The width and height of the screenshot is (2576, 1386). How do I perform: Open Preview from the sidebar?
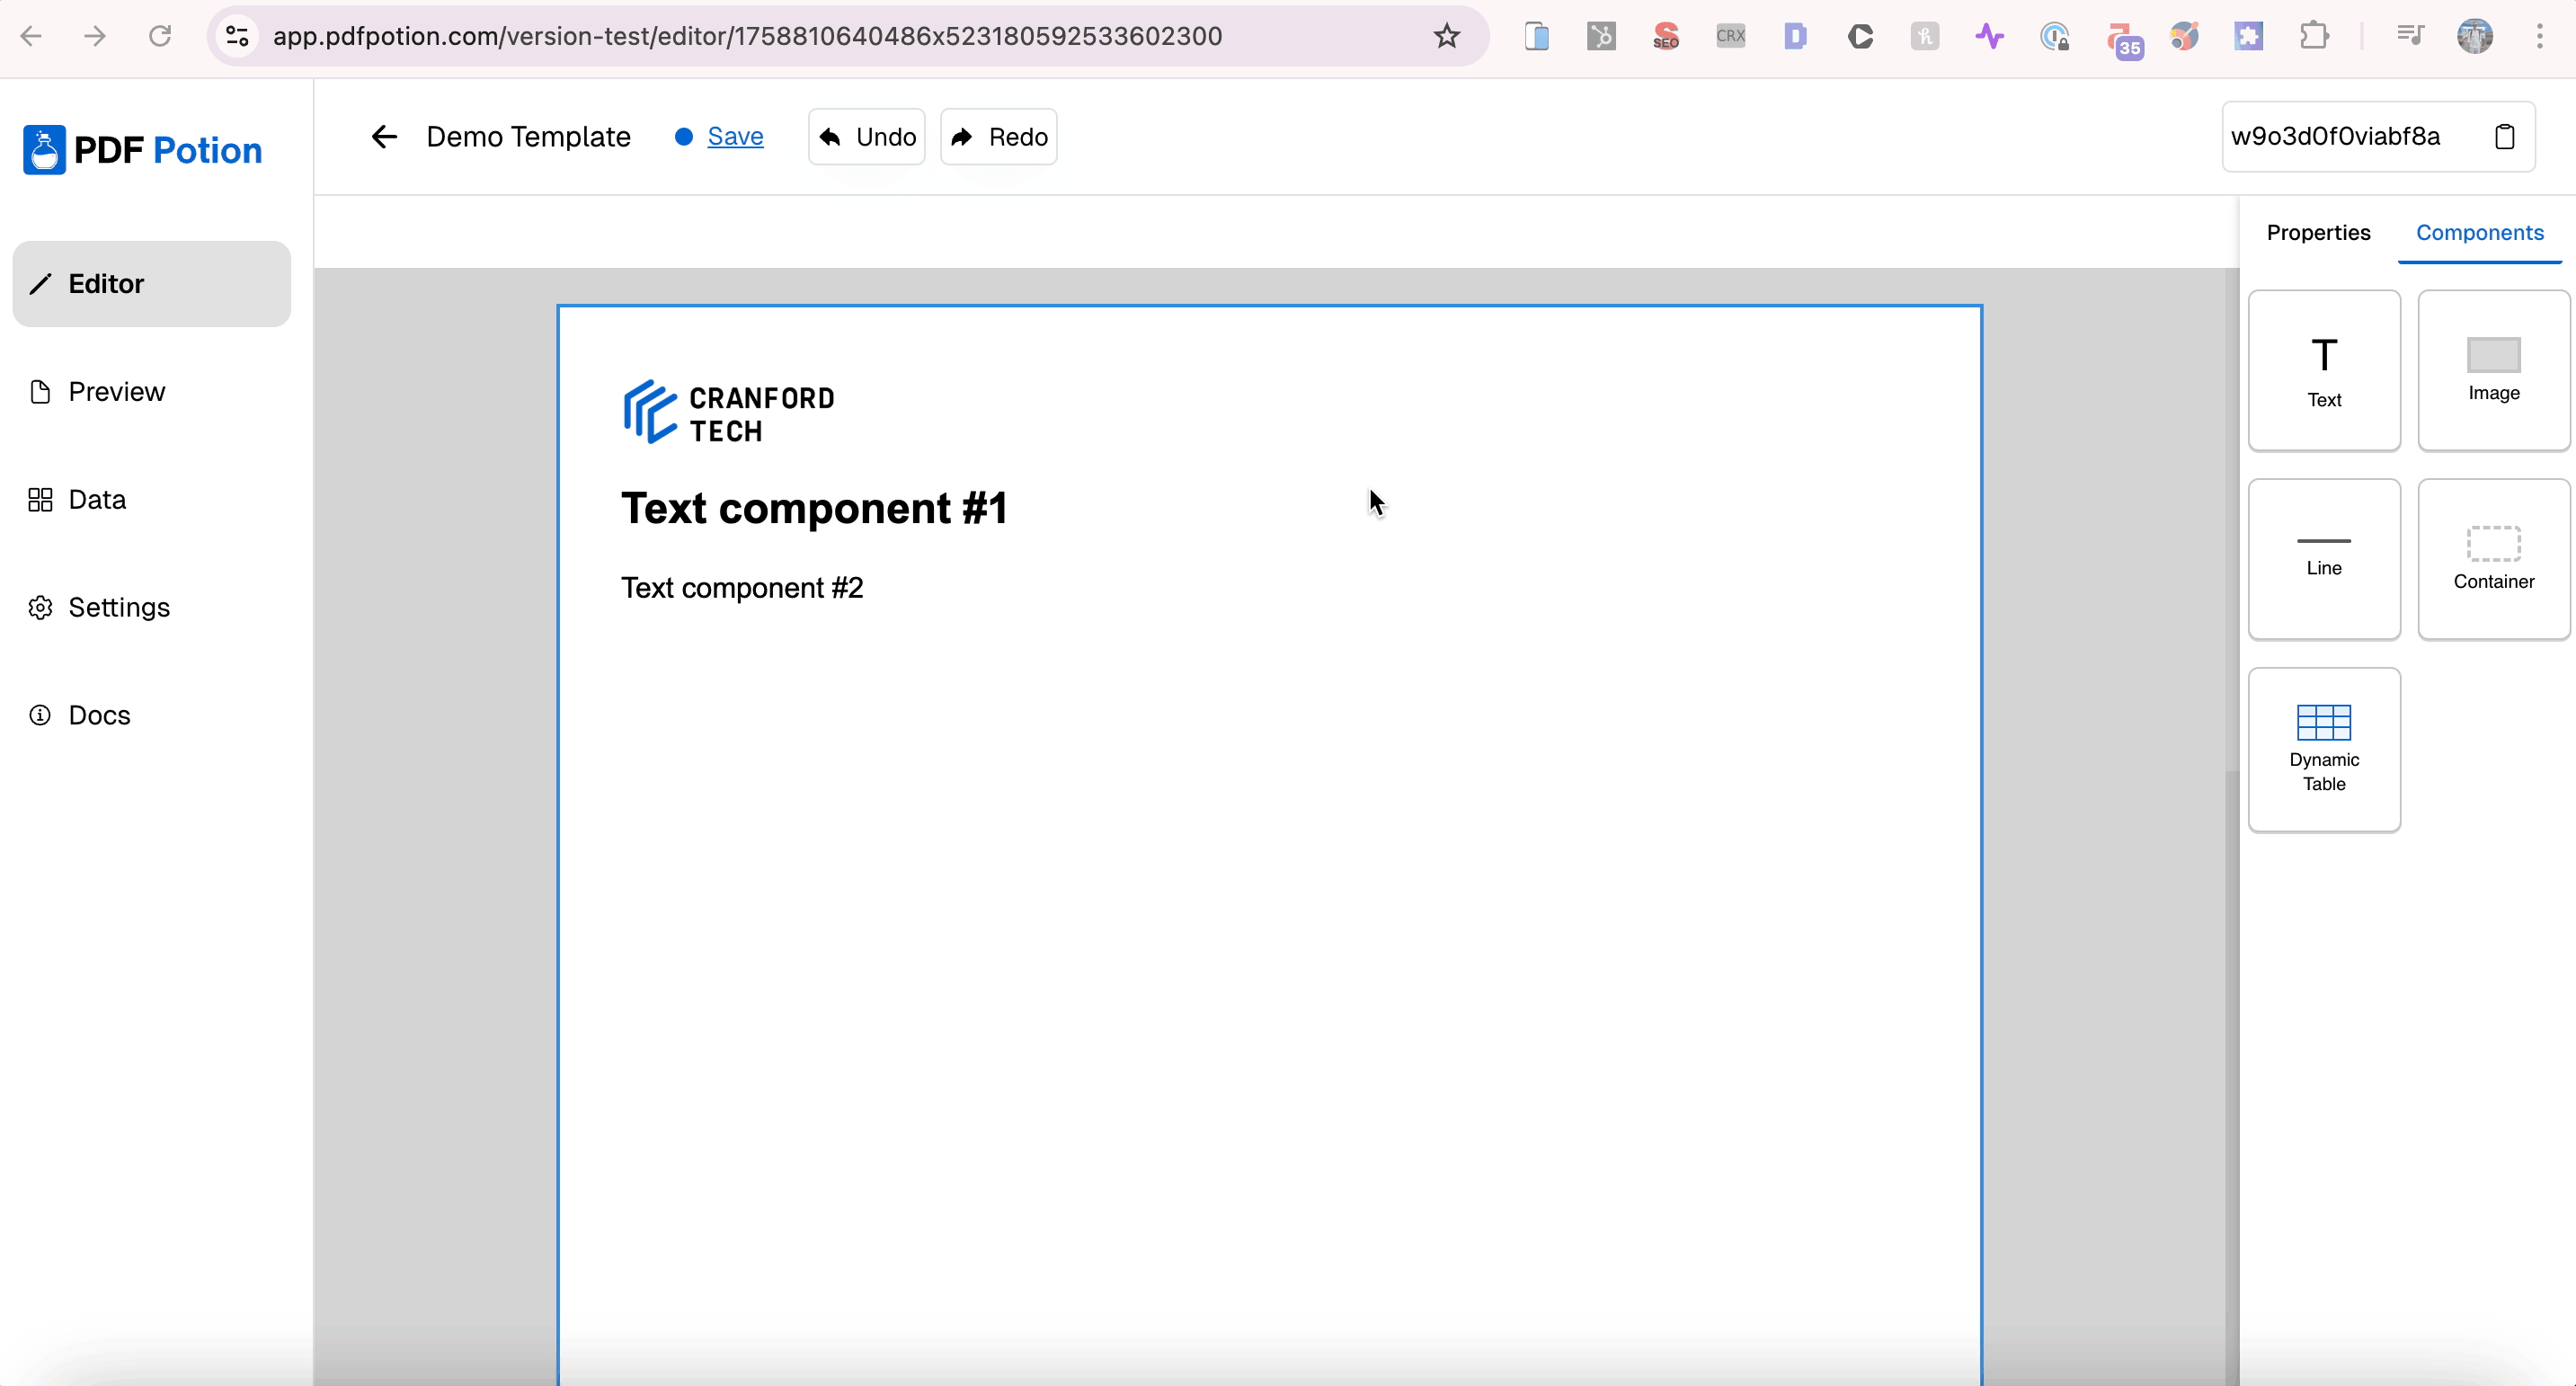[116, 392]
